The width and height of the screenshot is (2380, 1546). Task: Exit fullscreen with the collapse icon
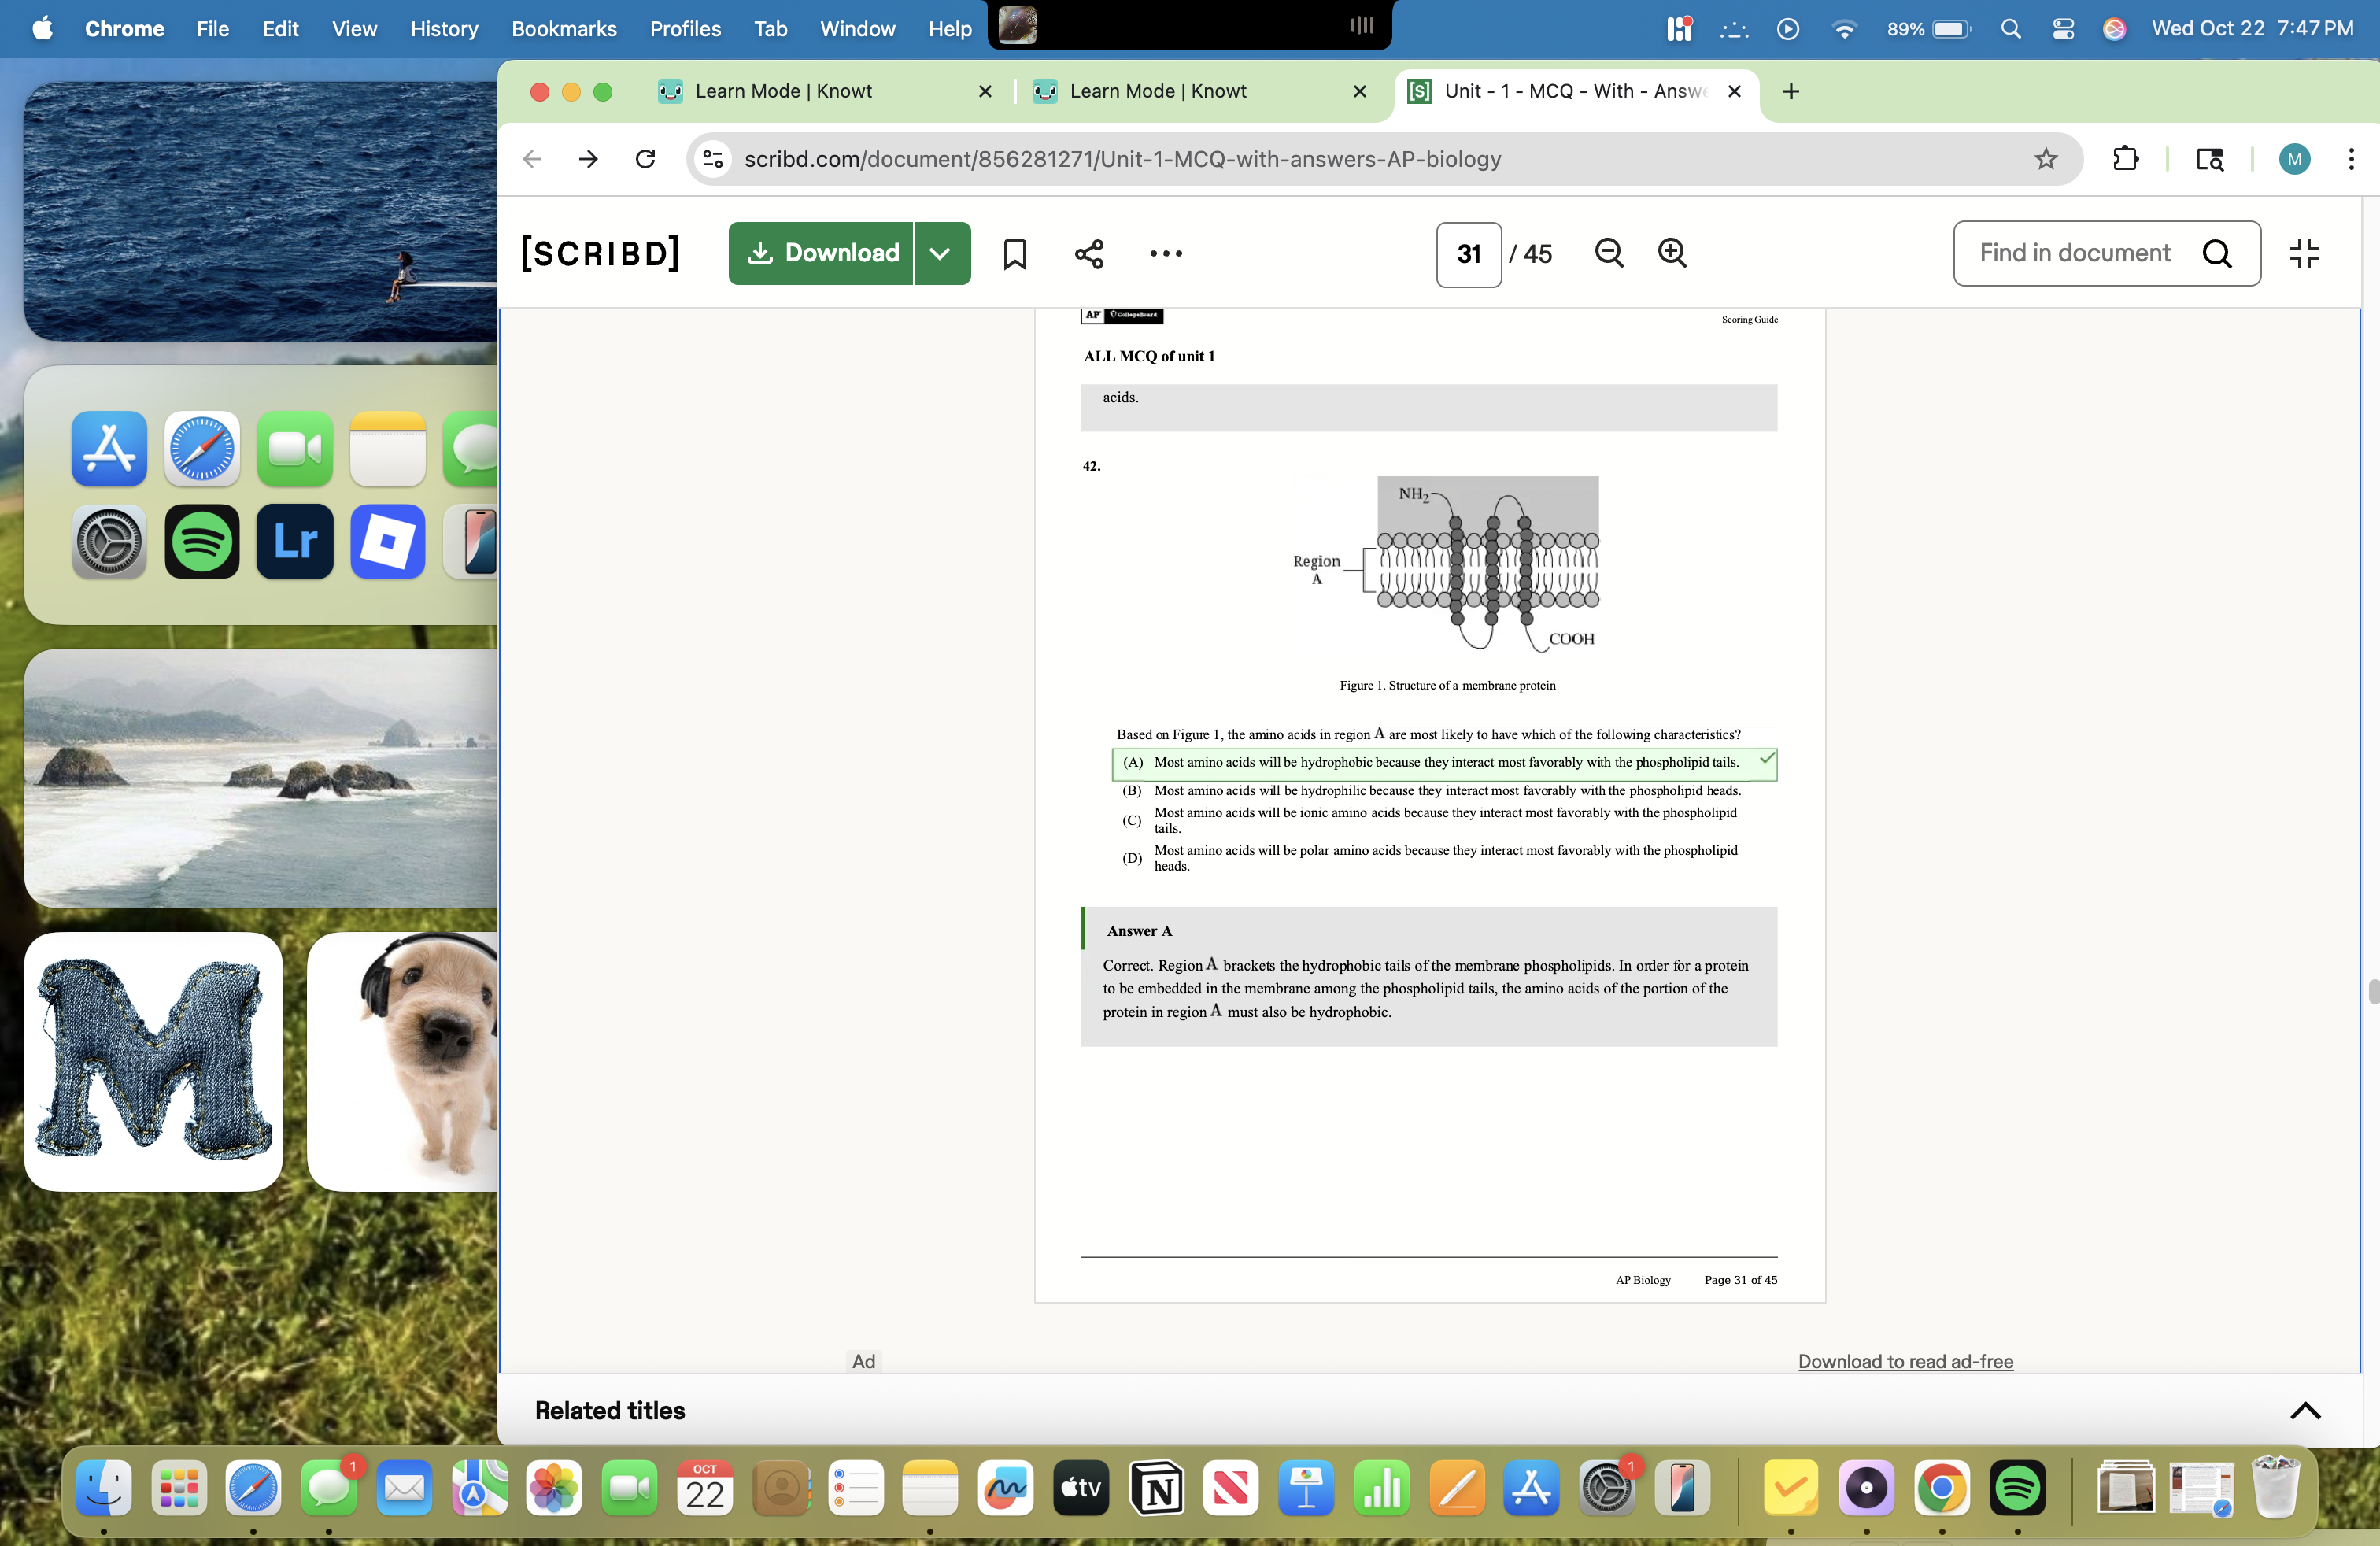(2304, 254)
